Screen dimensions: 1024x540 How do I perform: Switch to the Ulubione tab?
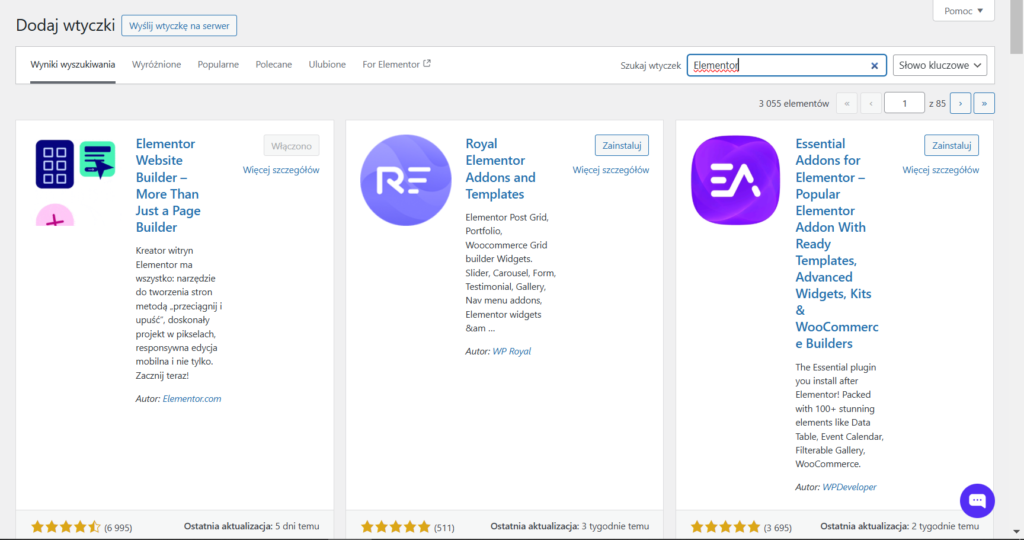click(x=327, y=65)
